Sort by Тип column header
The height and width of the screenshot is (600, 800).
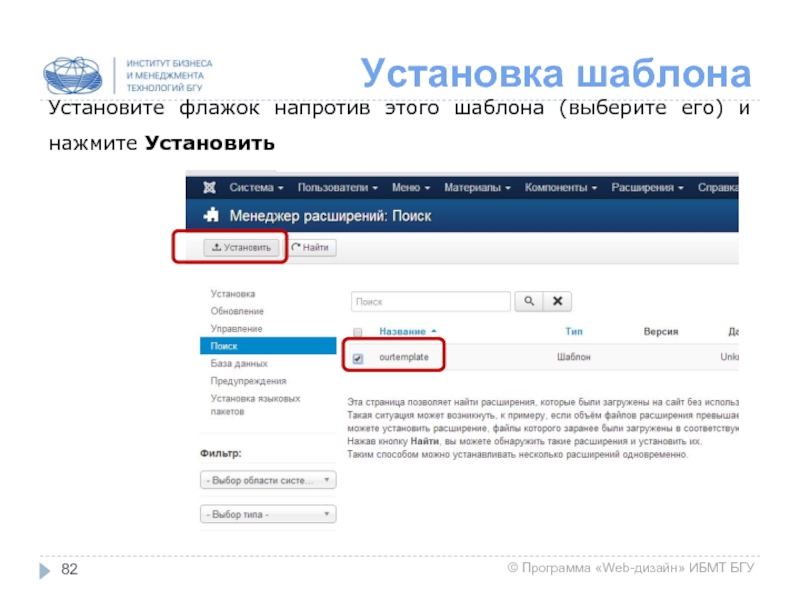(x=573, y=332)
